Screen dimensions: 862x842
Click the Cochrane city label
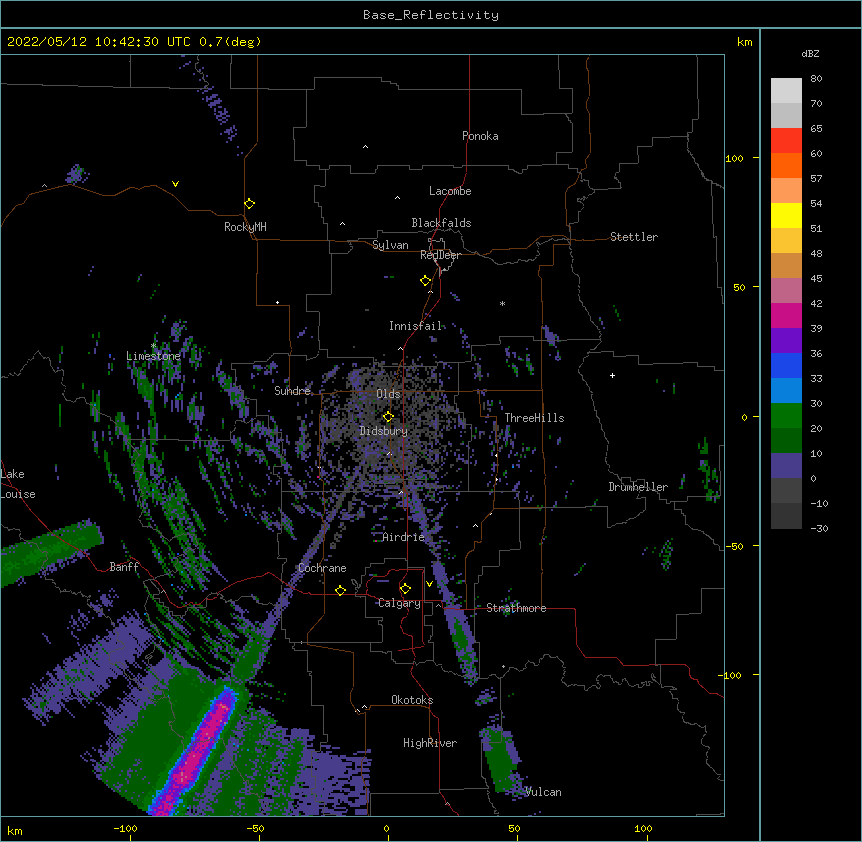coord(322,568)
